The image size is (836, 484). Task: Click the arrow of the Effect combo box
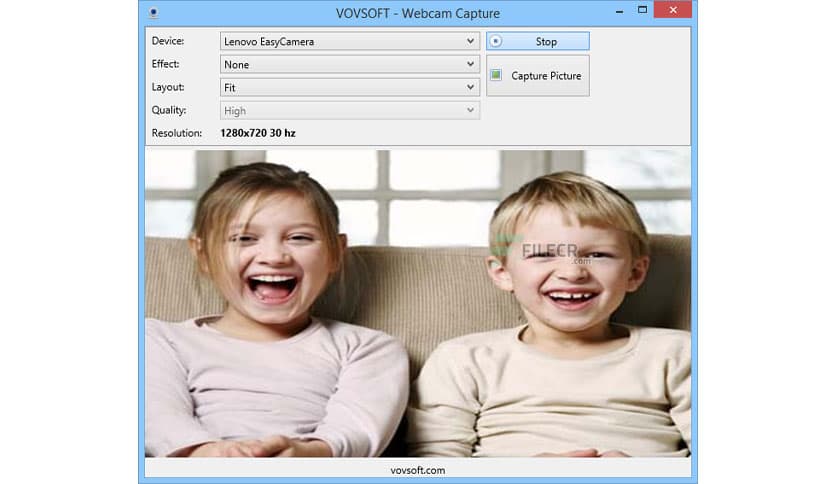[470, 64]
